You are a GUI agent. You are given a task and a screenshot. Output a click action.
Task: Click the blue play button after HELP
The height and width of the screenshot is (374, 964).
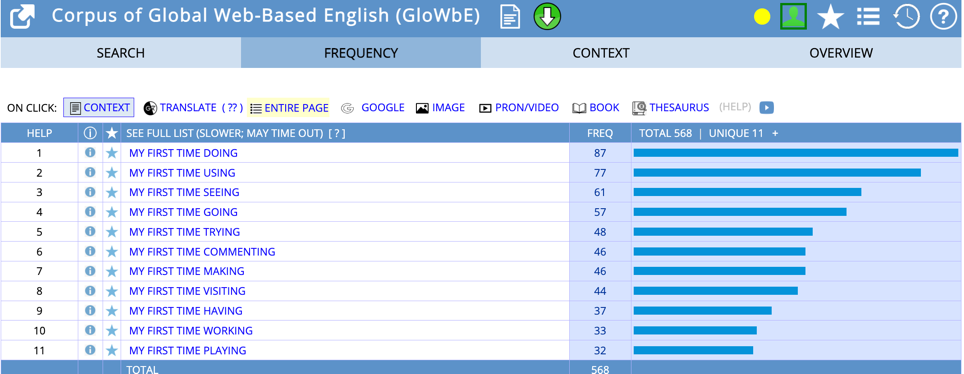[766, 108]
